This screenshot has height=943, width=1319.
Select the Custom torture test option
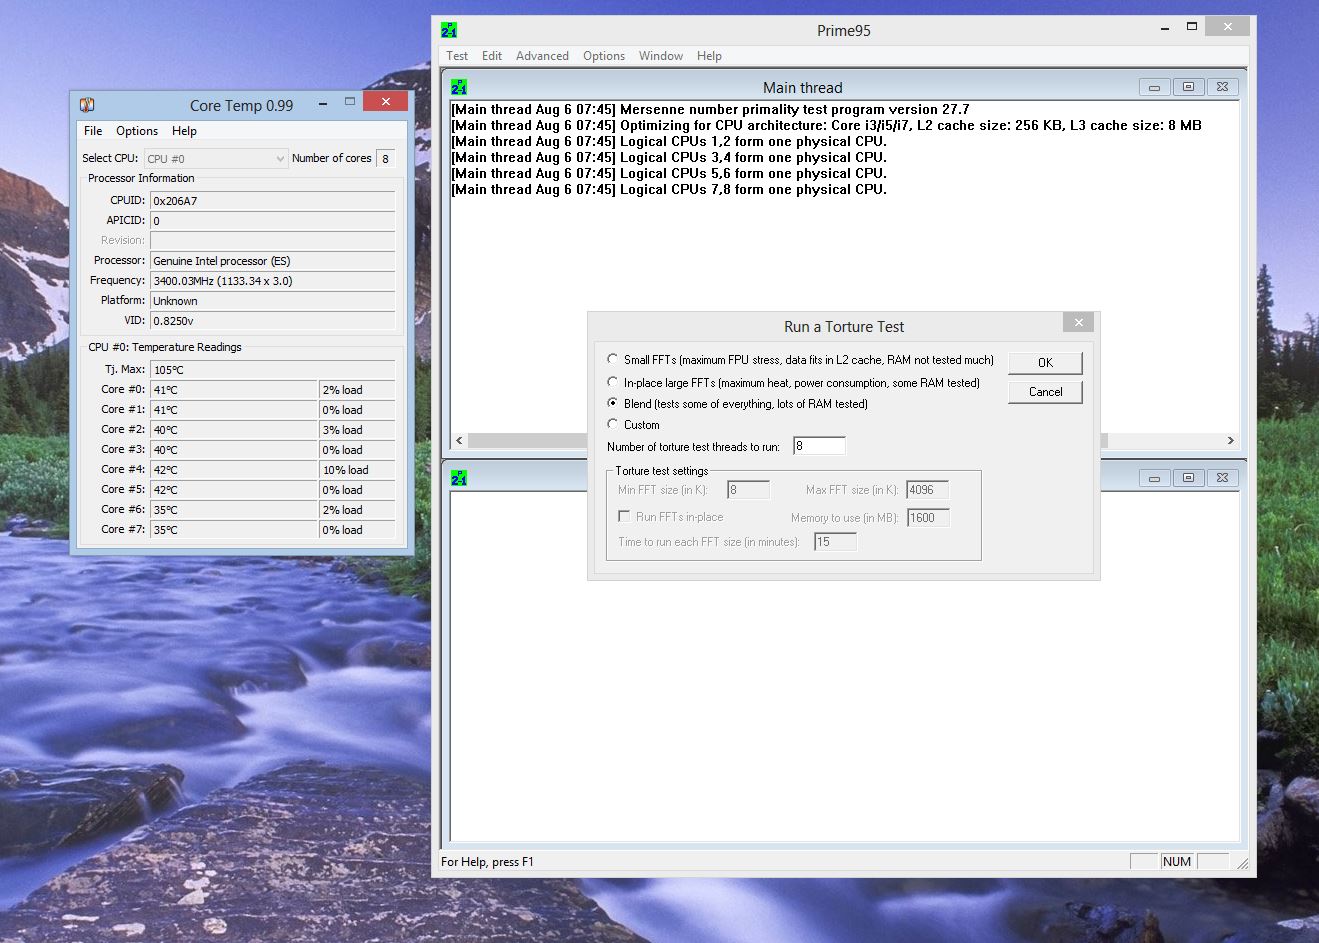click(x=612, y=424)
